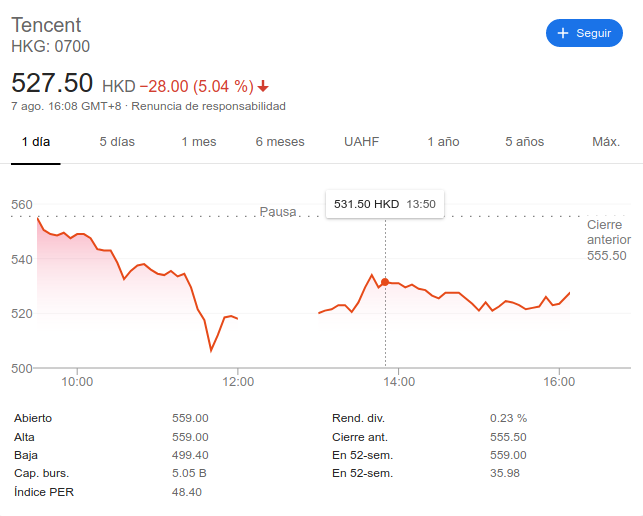This screenshot has width=643, height=516.
Task: Switch to the 5 días tab
Action: click(x=117, y=142)
